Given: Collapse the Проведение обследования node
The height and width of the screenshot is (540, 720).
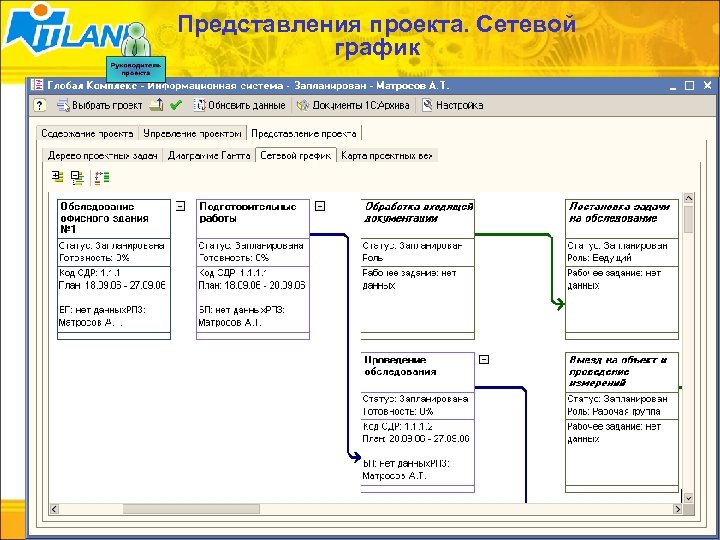Looking at the screenshot, I should tap(484, 360).
